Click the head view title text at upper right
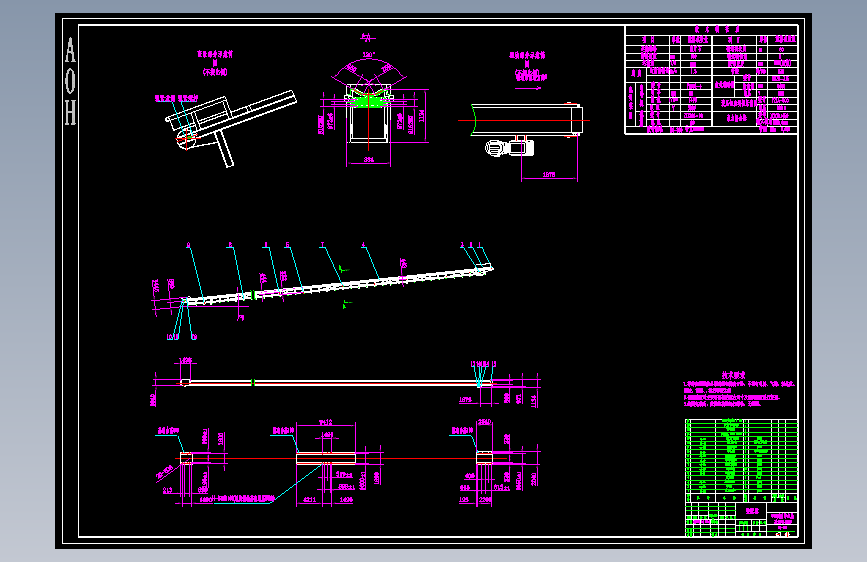Viewport: 867px width, 562px height. click(527, 66)
